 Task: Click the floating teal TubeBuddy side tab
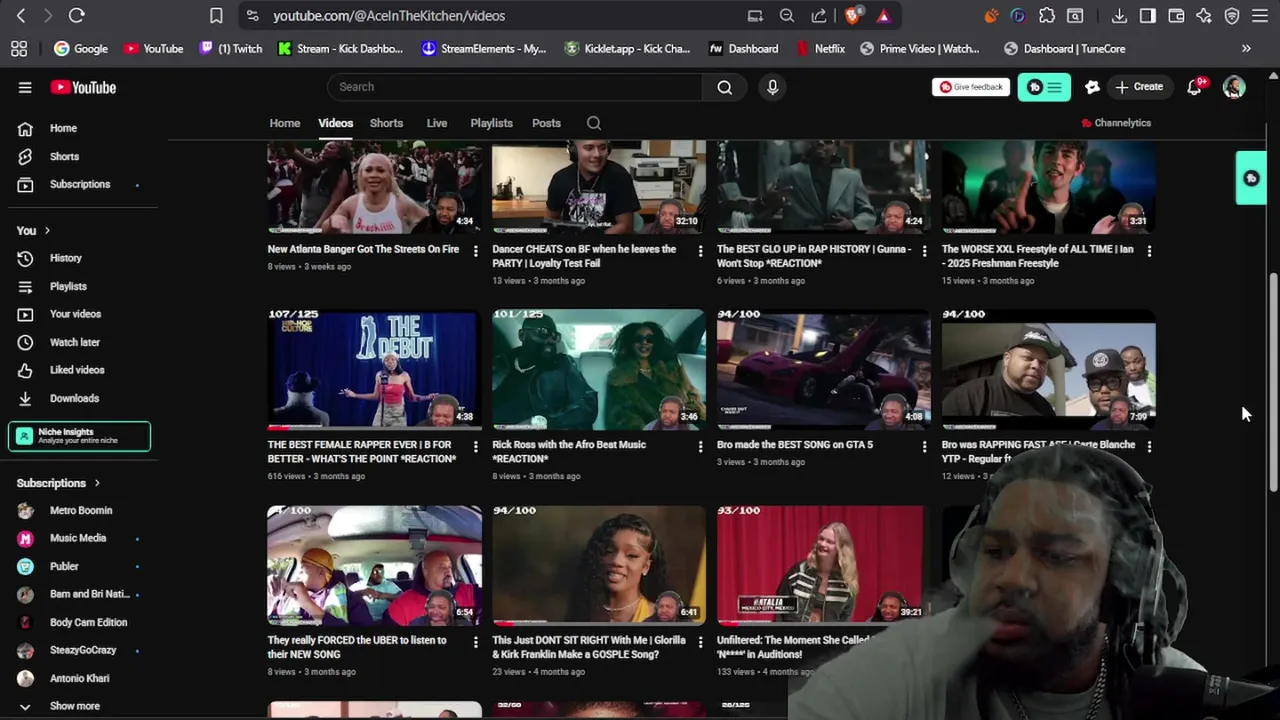tap(1251, 178)
